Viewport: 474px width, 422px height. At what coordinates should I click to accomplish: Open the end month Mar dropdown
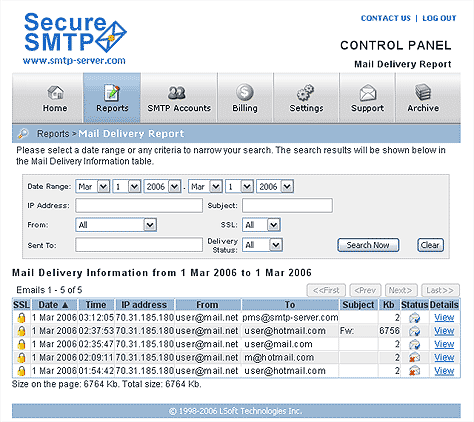pos(205,186)
